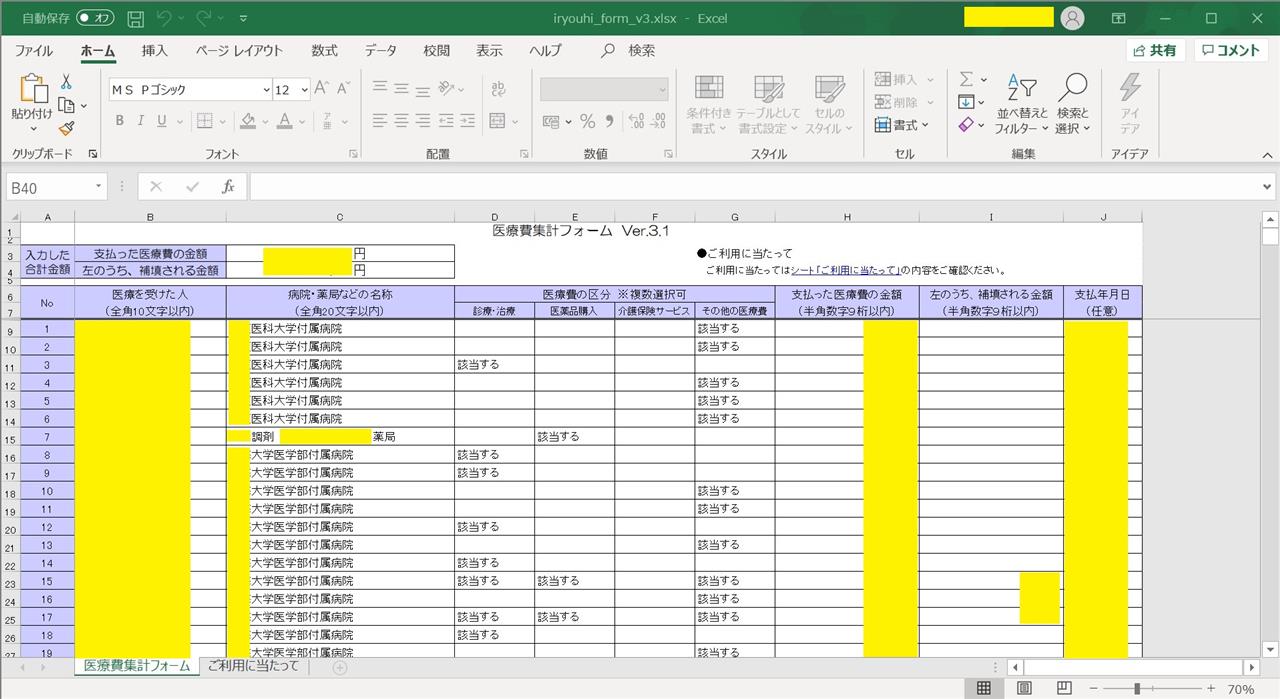The height and width of the screenshot is (699, 1280).
Task: Decrease font size with the small A icon
Action: (344, 90)
